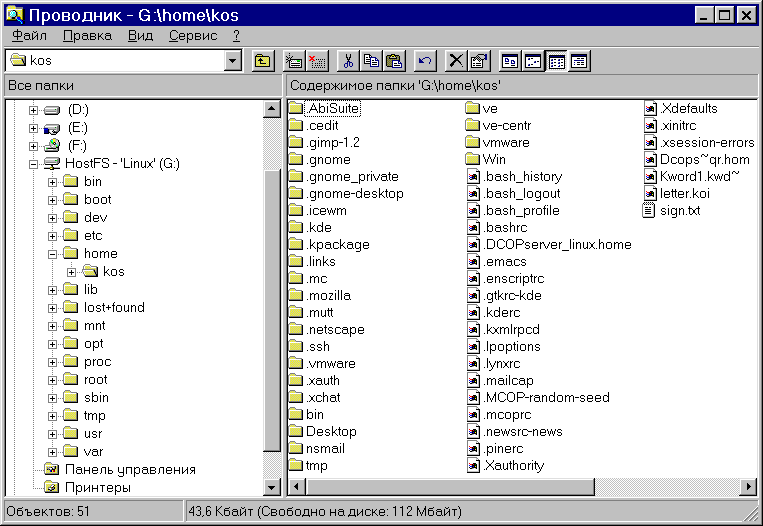Select the sign.txt file
This screenshot has height=526, width=763.
coord(679,211)
